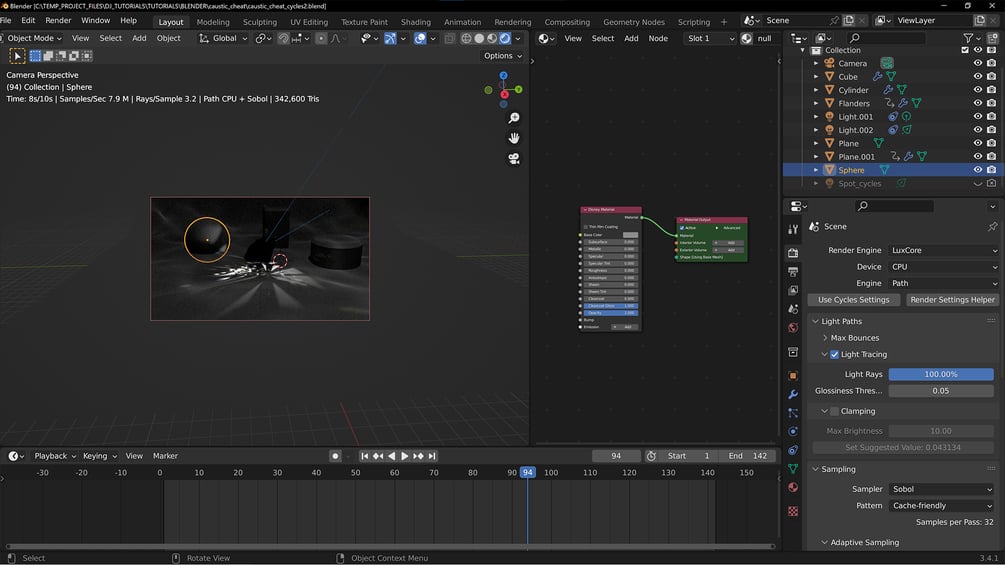Jump to timeline end frame button

click(x=432, y=456)
